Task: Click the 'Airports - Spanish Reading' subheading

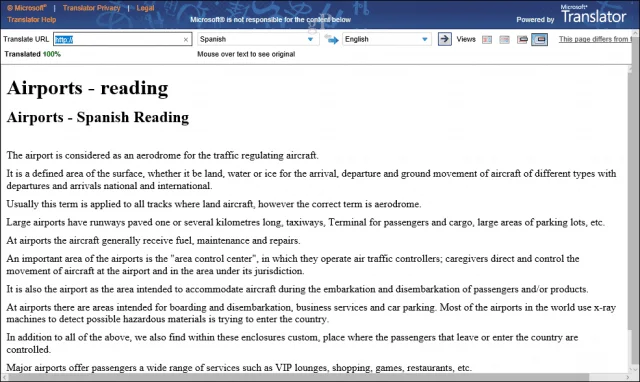Action: point(98,117)
